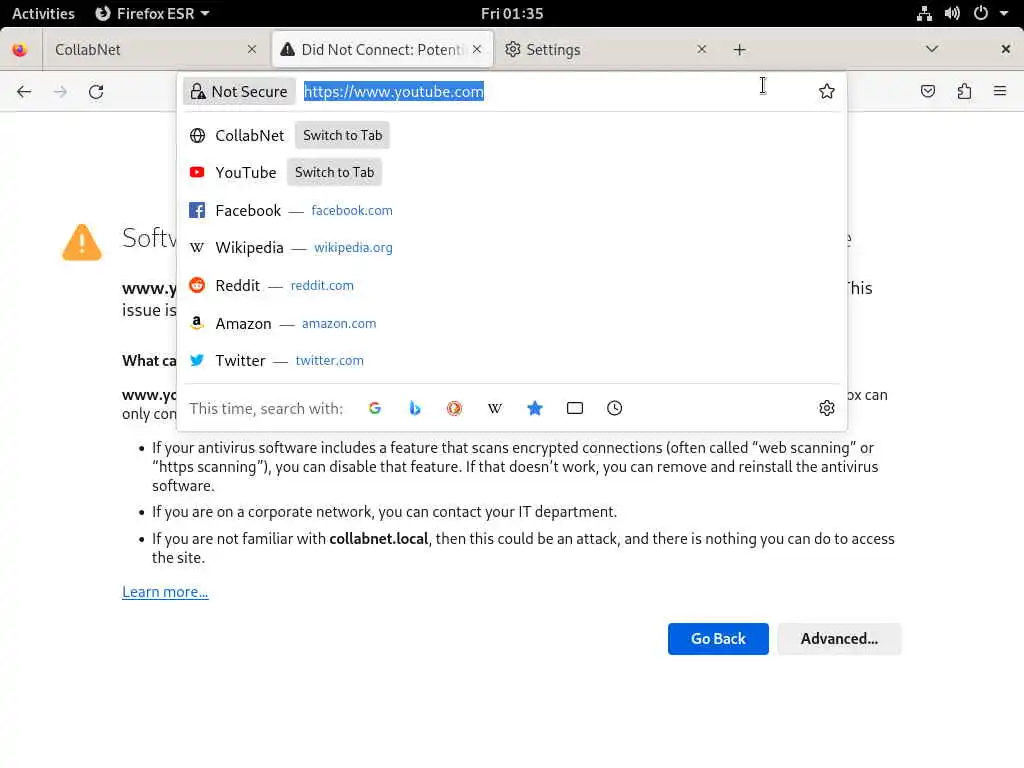Search open tabs with the tab icon
The width and height of the screenshot is (1024, 768).
575,408
